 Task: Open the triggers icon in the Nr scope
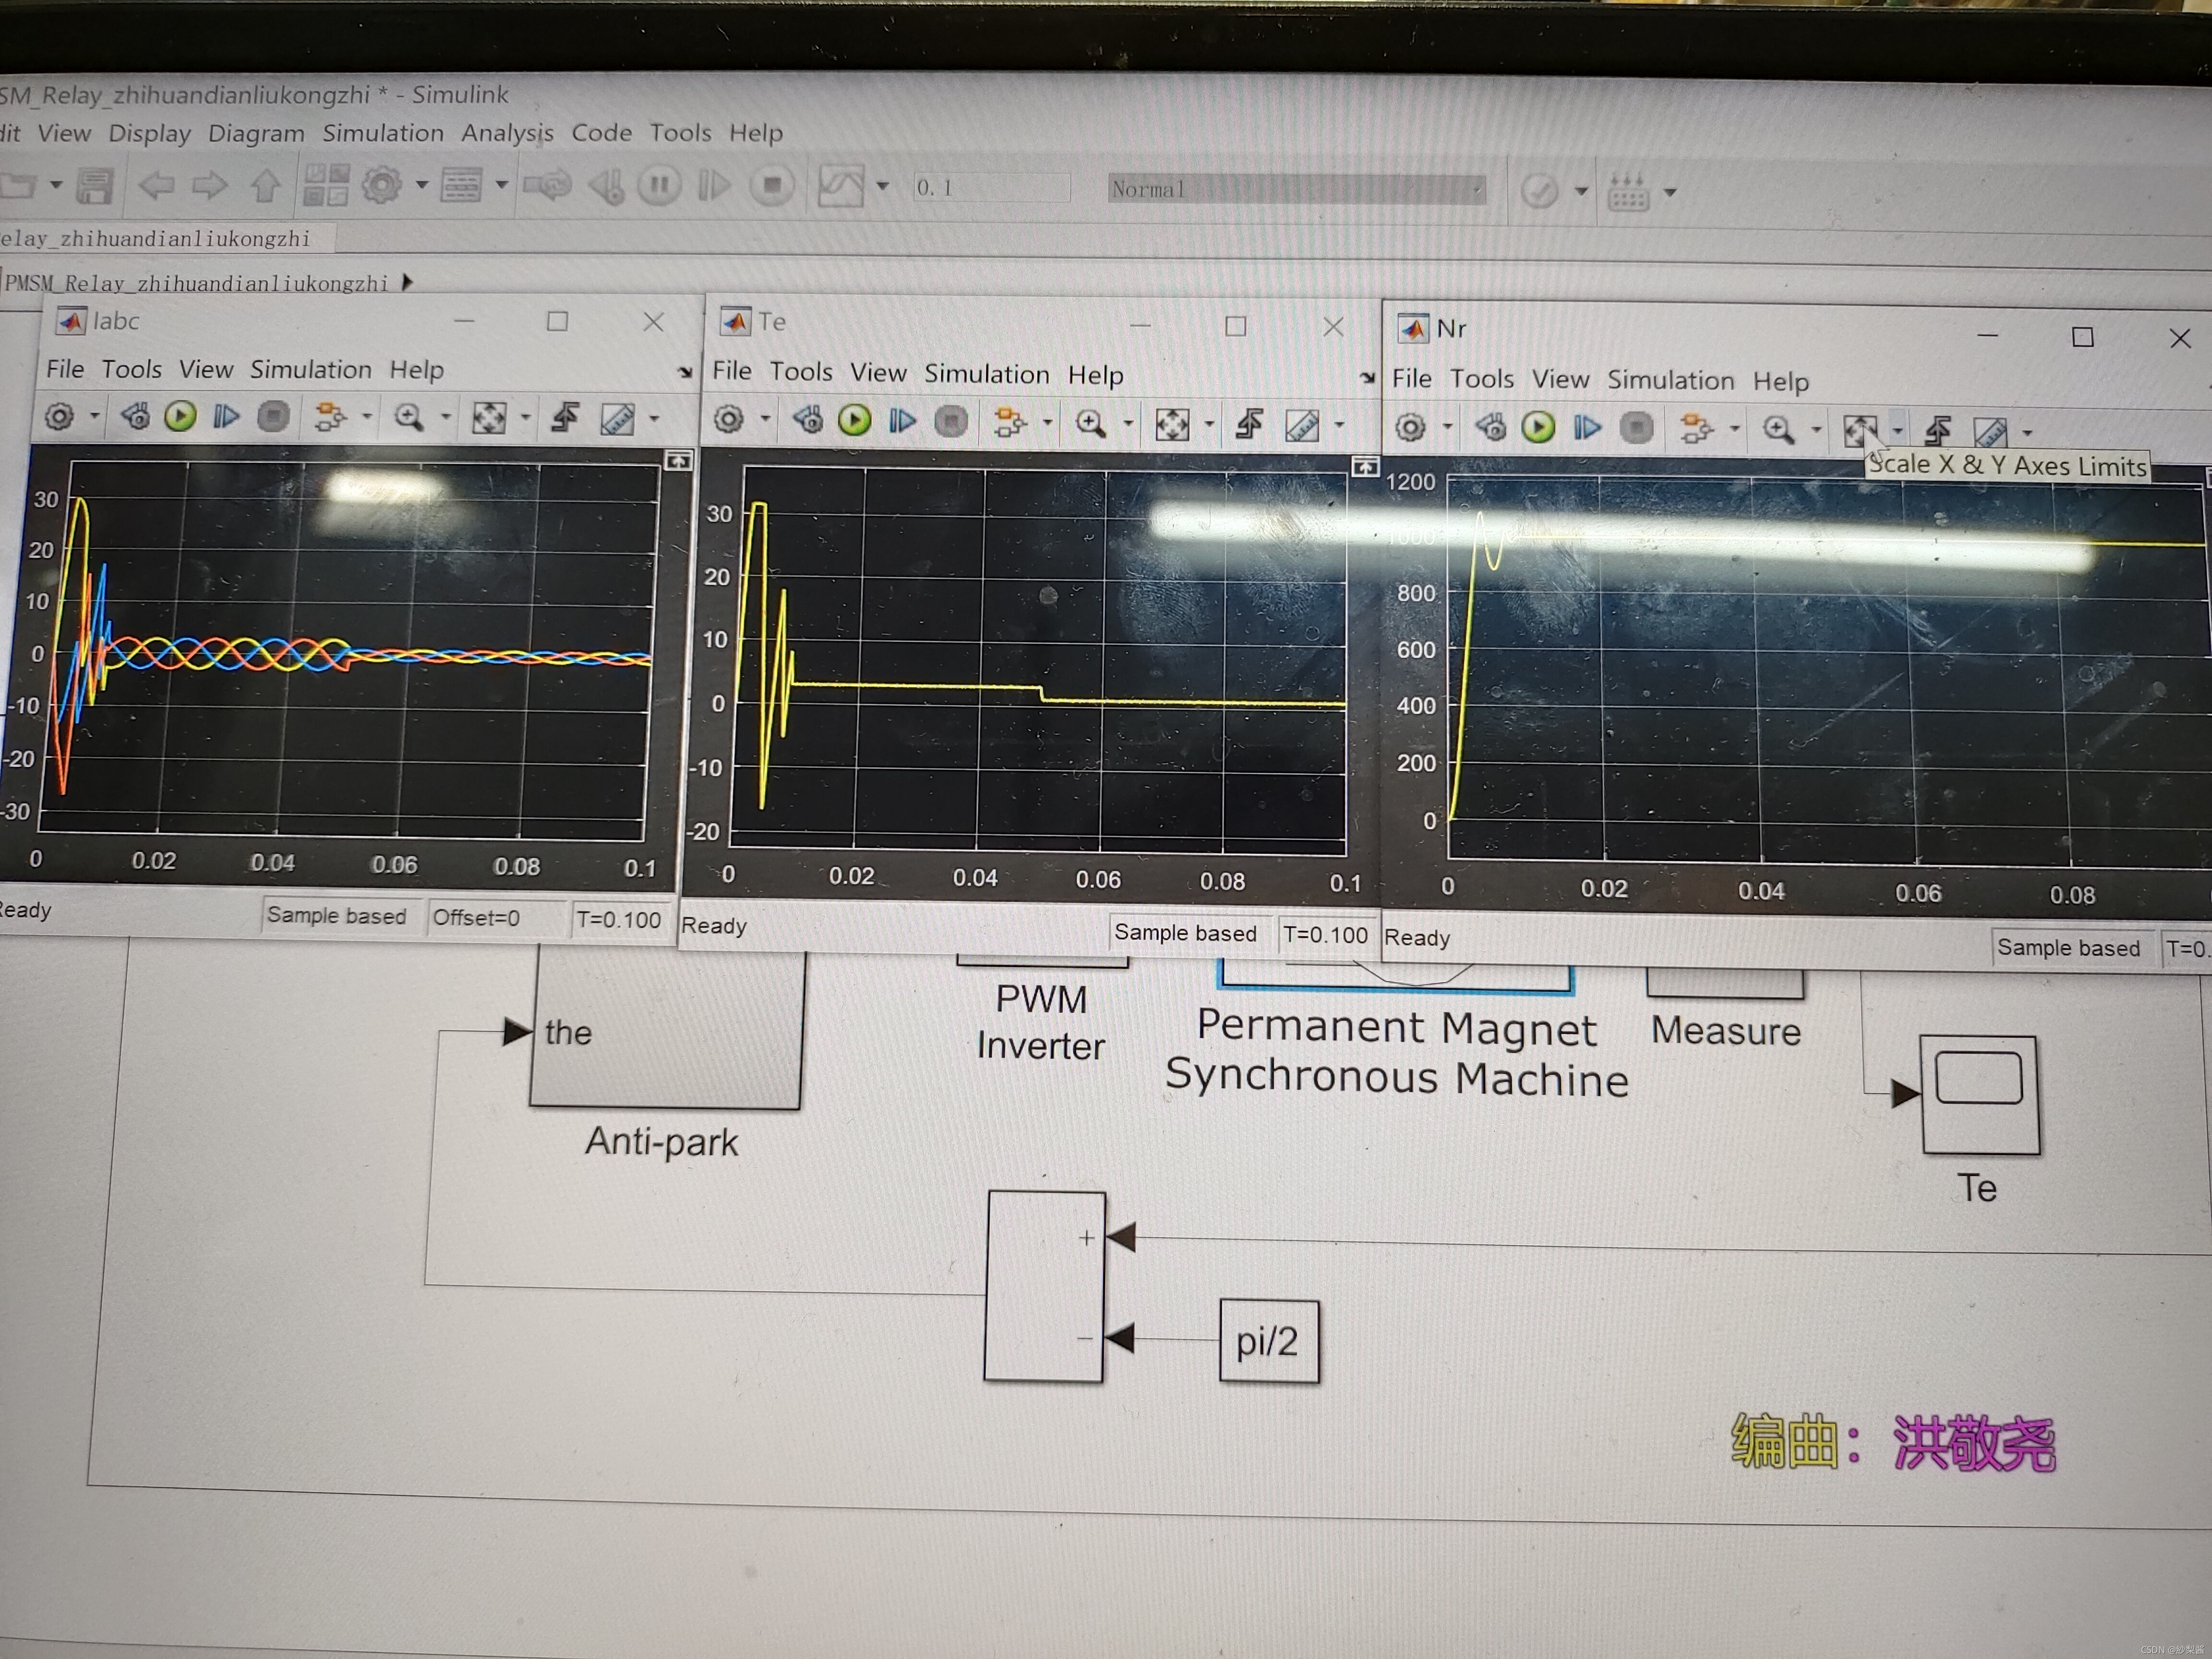[1938, 432]
